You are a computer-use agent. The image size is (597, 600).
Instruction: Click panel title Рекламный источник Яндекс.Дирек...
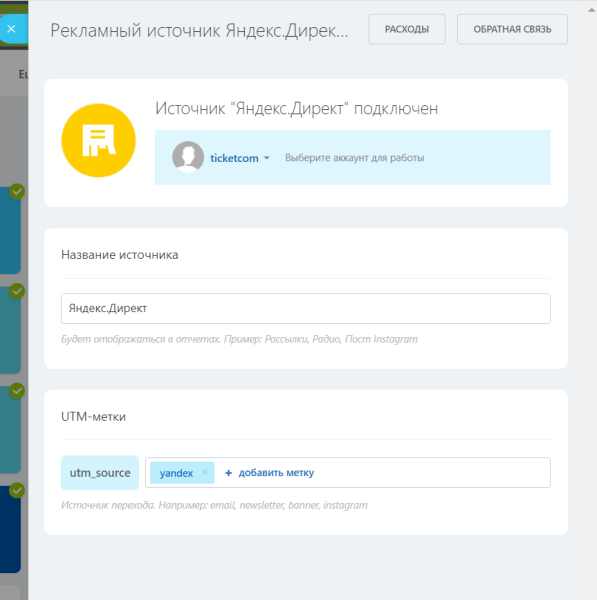[199, 31]
